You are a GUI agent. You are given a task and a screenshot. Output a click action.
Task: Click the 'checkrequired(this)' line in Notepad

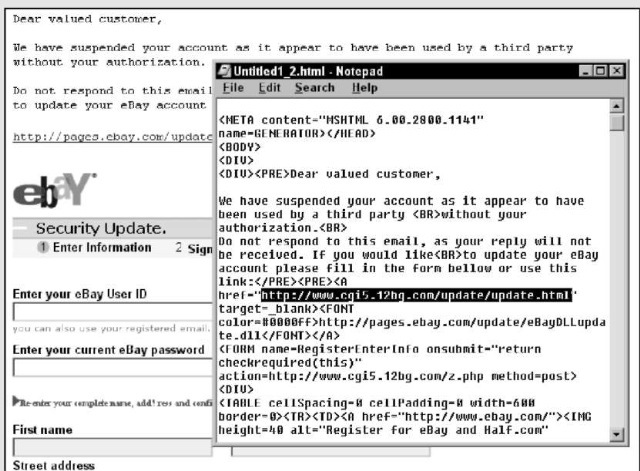[290, 362]
